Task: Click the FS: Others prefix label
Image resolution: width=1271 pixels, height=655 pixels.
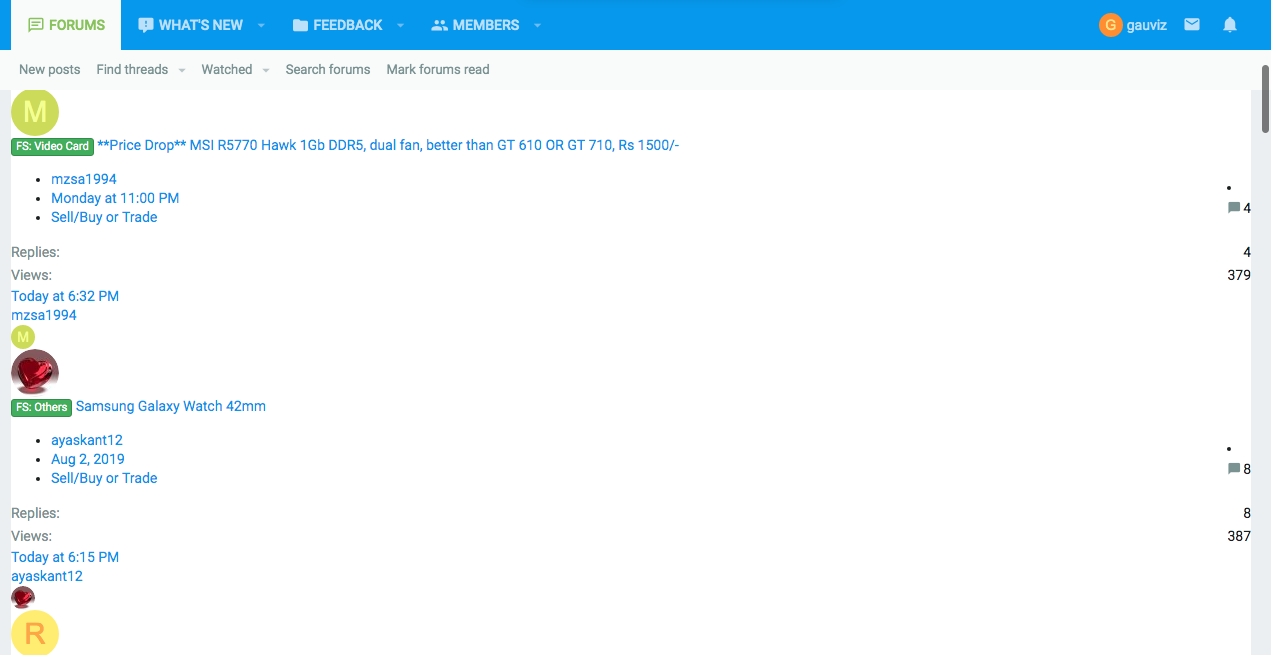Action: (42, 407)
